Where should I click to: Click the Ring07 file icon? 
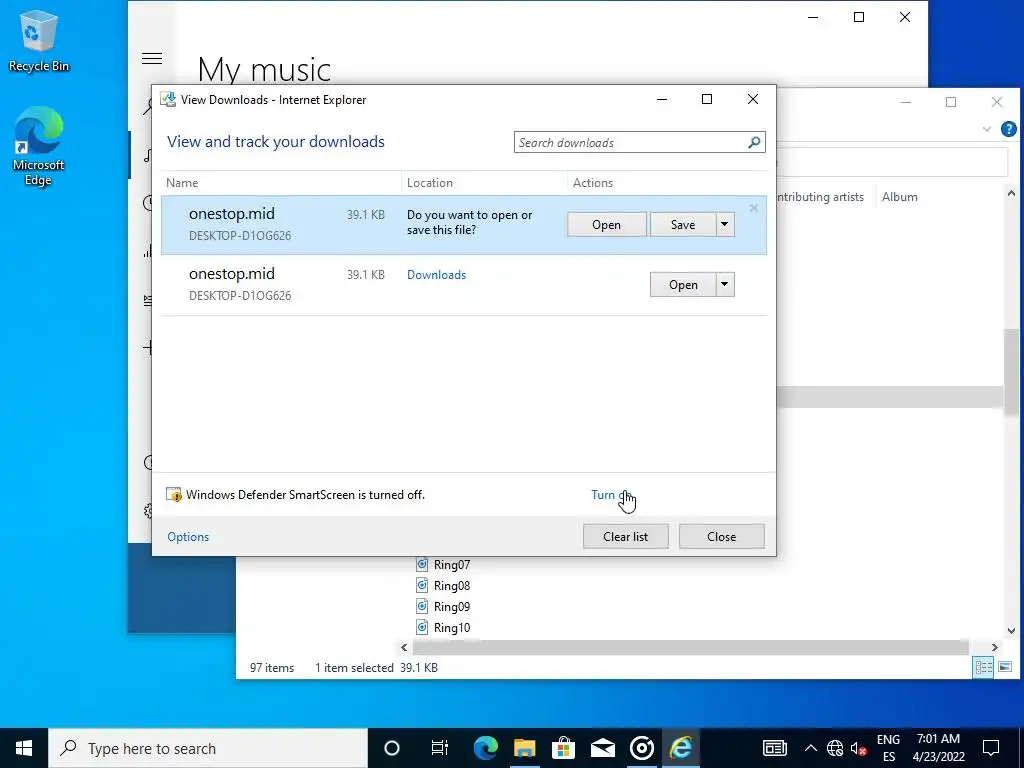(422, 564)
